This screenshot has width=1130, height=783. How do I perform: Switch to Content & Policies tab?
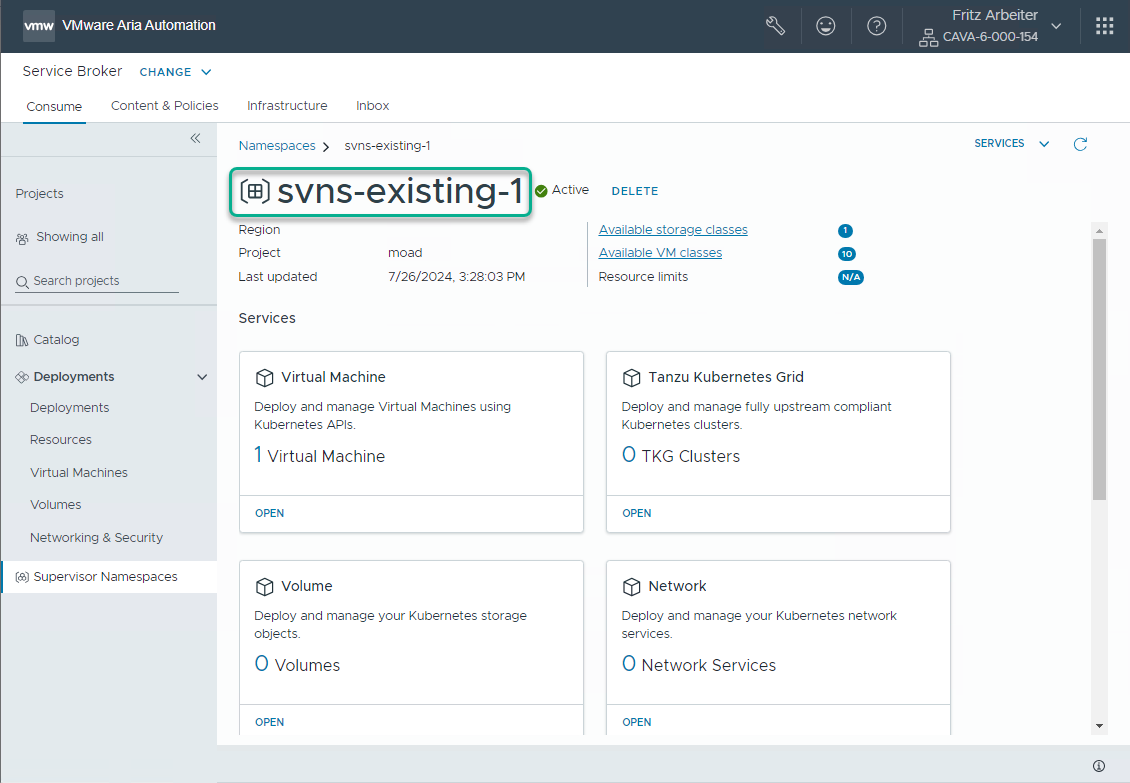[164, 105]
